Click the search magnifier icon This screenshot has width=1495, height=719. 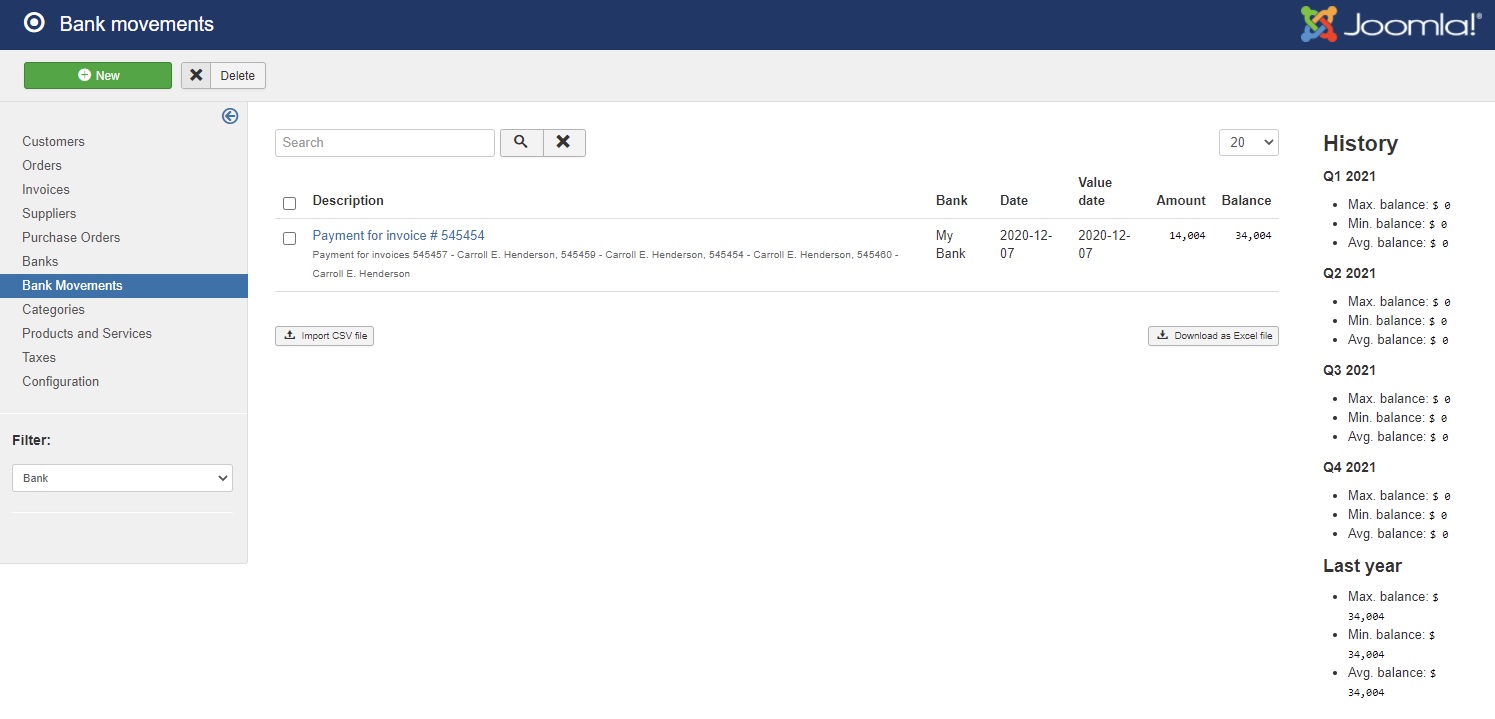click(x=521, y=142)
